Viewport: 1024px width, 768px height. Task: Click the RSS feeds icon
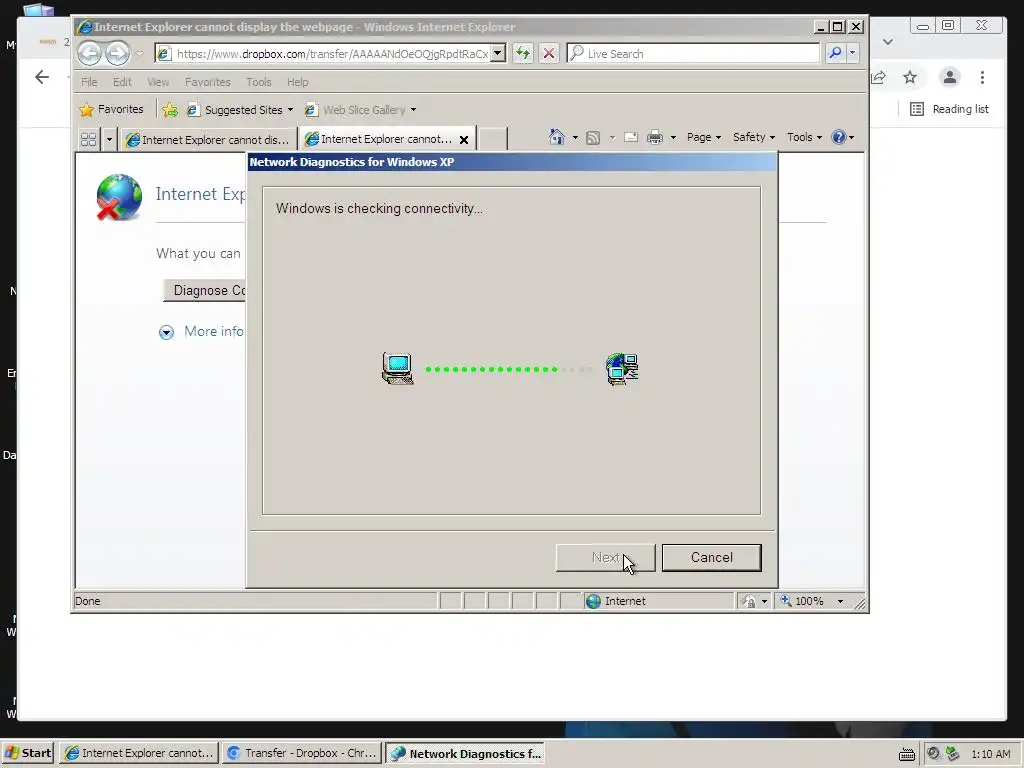(593, 138)
